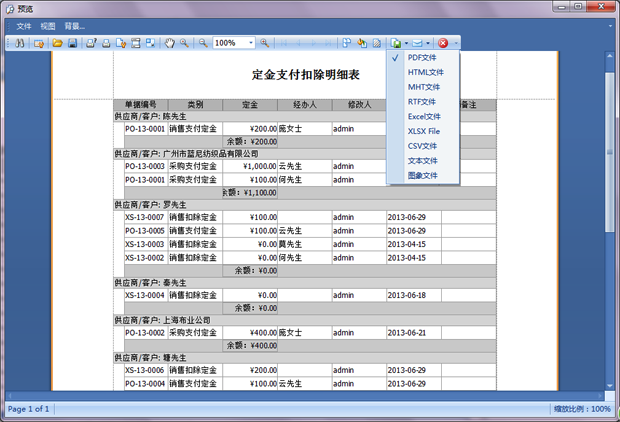Click the vertical scrollbar thumb
620x422 pixels.
pyautogui.click(x=610, y=152)
